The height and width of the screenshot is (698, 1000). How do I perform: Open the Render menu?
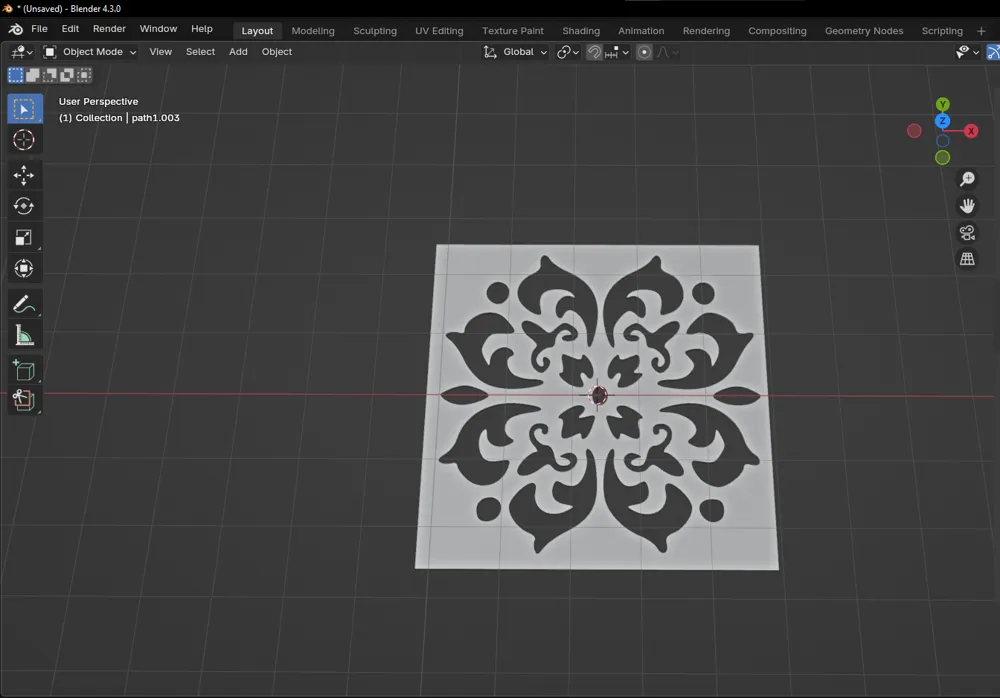(109, 29)
